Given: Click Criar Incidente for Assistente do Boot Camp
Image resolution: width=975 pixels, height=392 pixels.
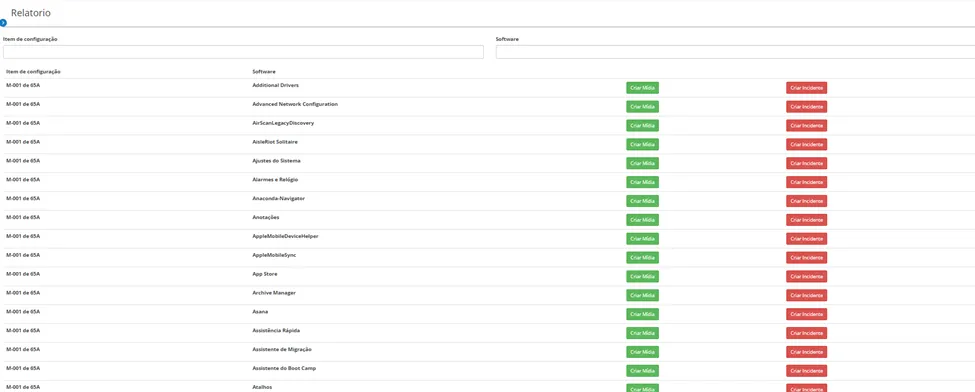Looking at the screenshot, I should pos(806,371).
